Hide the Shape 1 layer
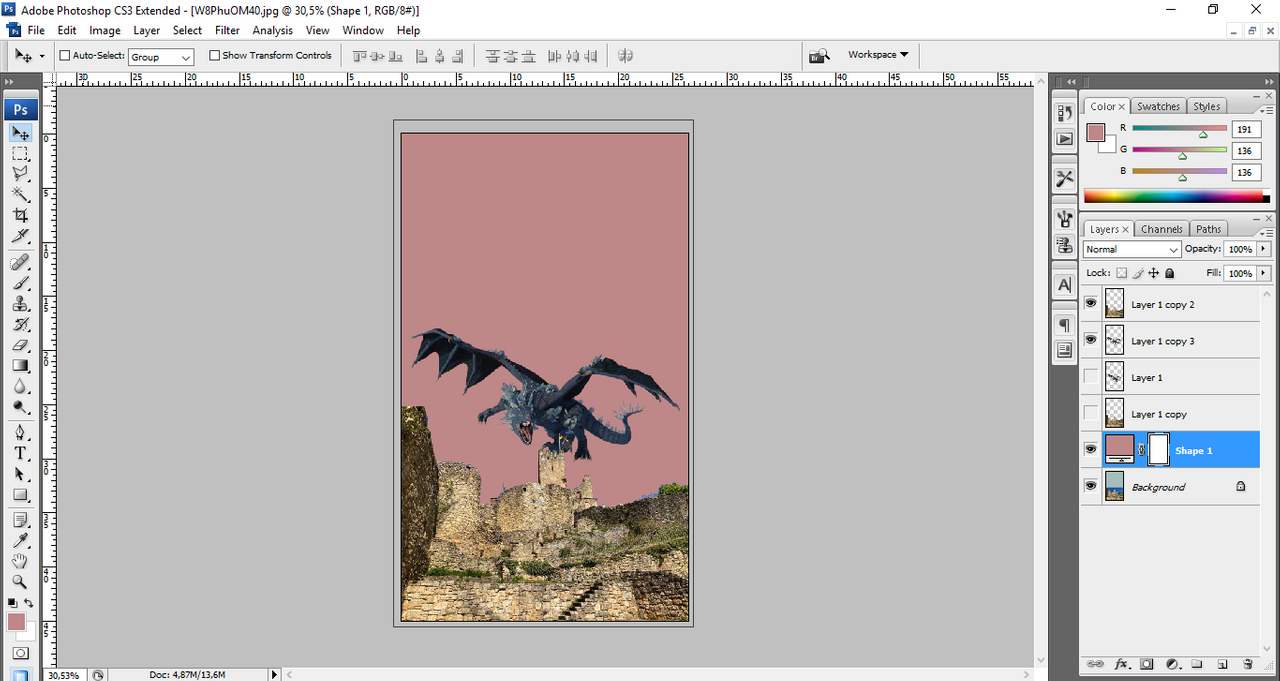The width and height of the screenshot is (1280, 681). [1090, 450]
